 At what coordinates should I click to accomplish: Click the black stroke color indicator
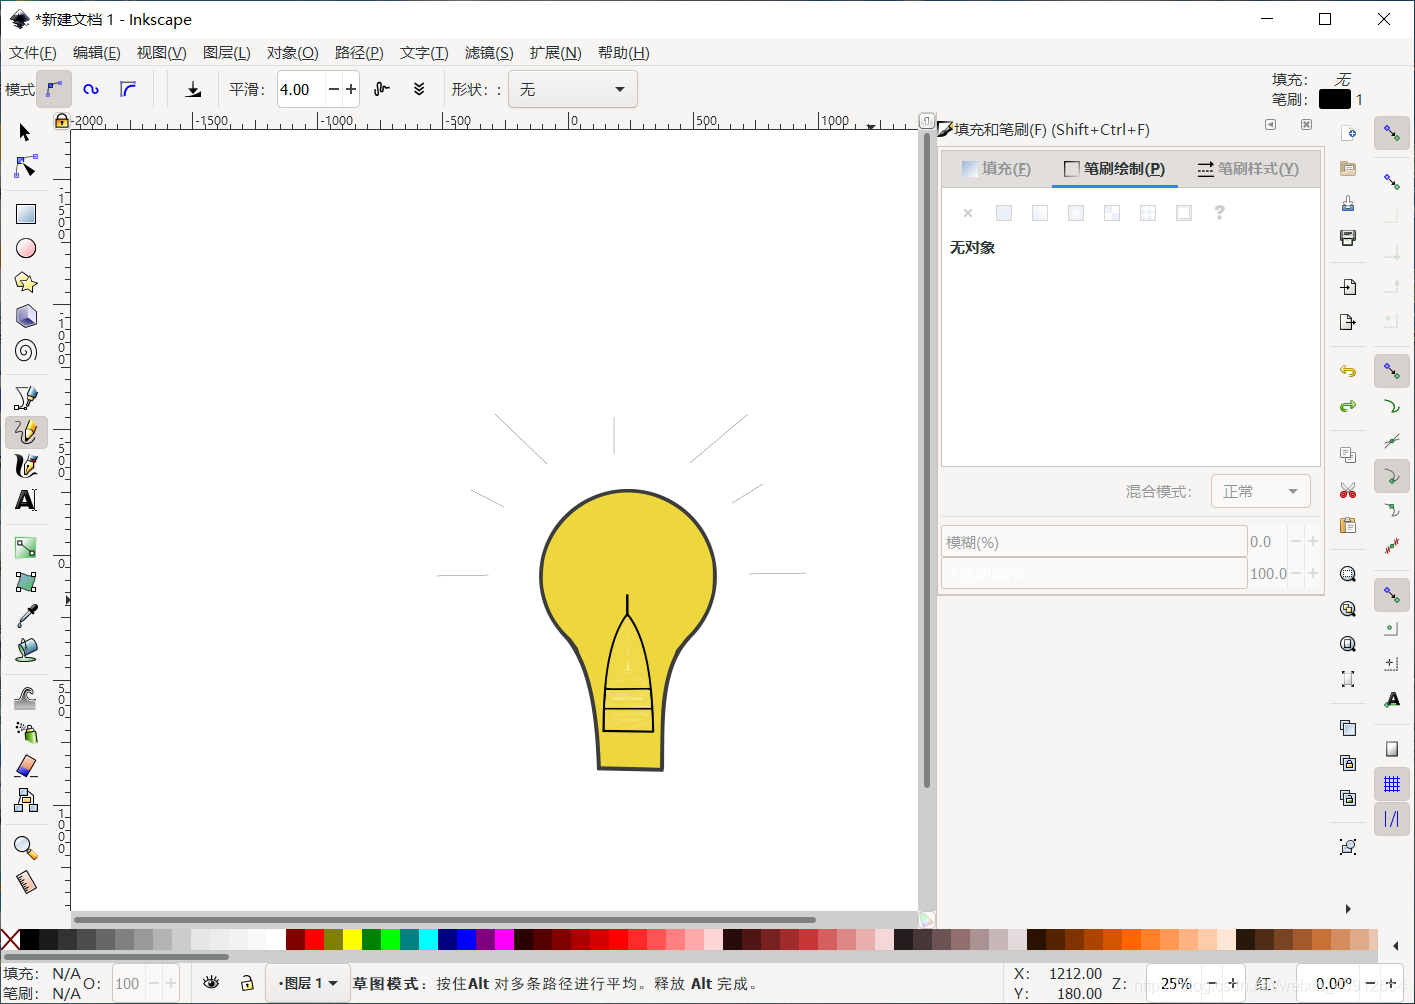1334,99
